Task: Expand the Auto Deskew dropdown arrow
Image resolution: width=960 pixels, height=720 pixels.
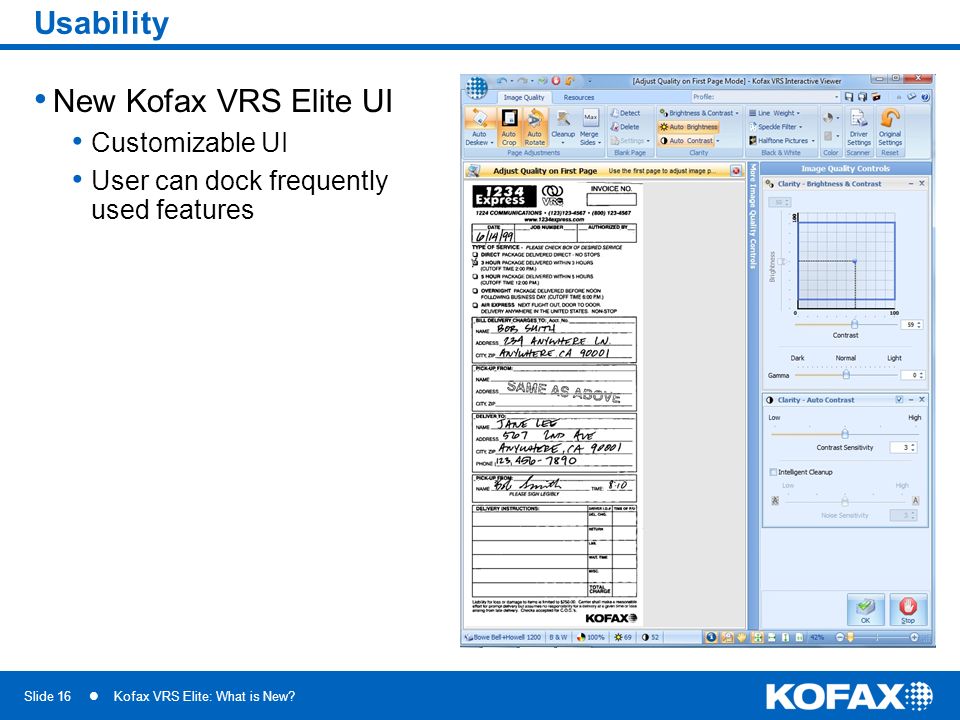Action: click(x=492, y=143)
